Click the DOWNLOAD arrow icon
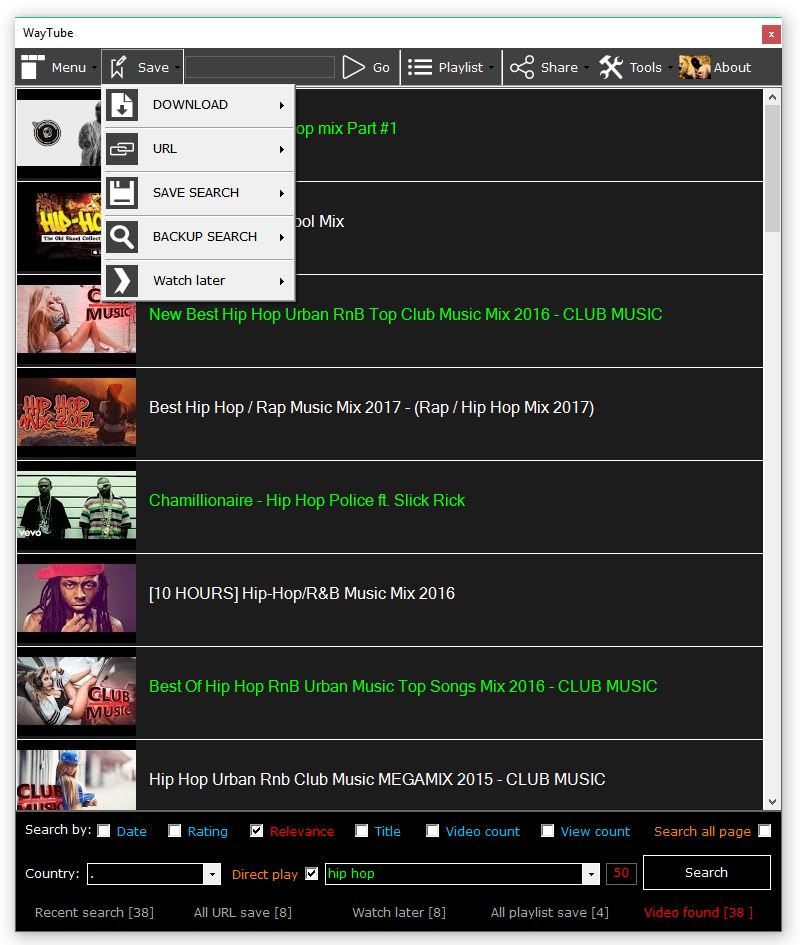This screenshot has width=805, height=945. point(122,105)
